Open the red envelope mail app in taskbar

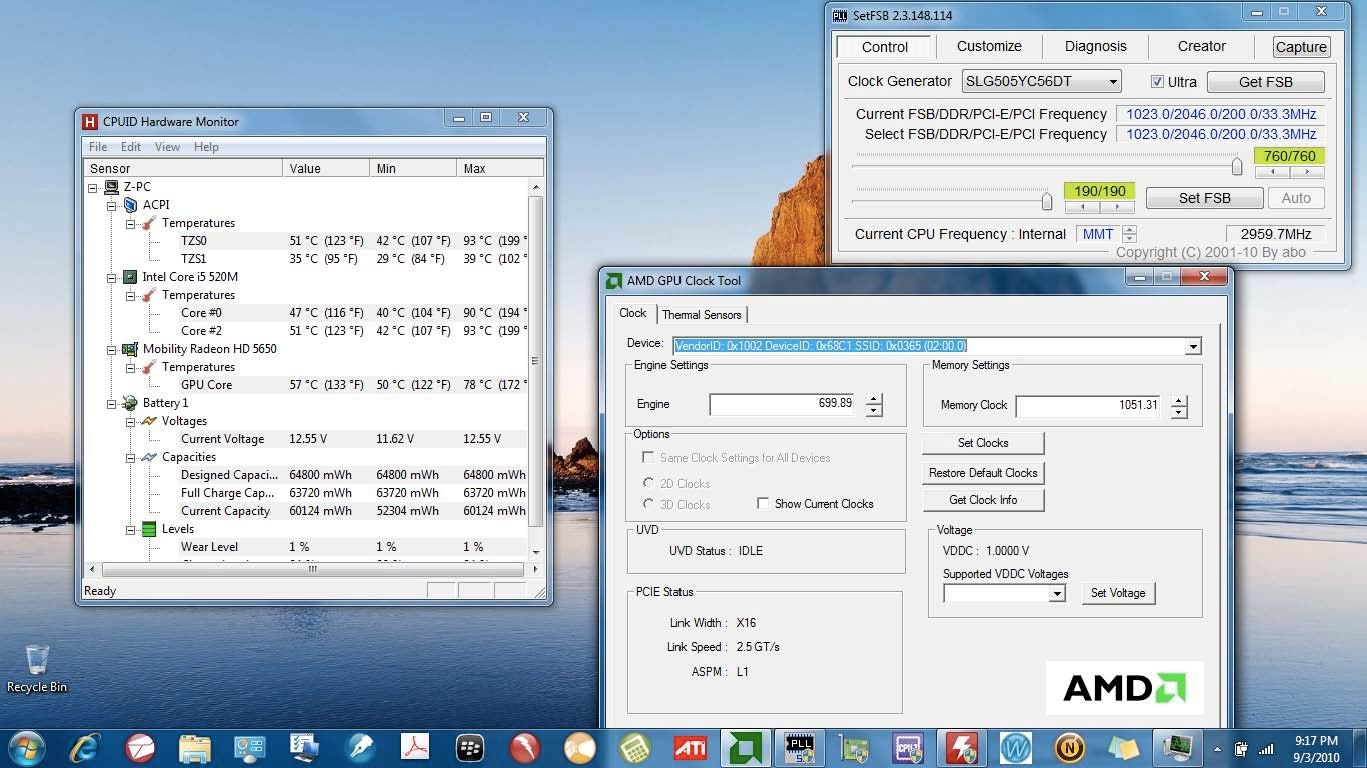(x=140, y=747)
